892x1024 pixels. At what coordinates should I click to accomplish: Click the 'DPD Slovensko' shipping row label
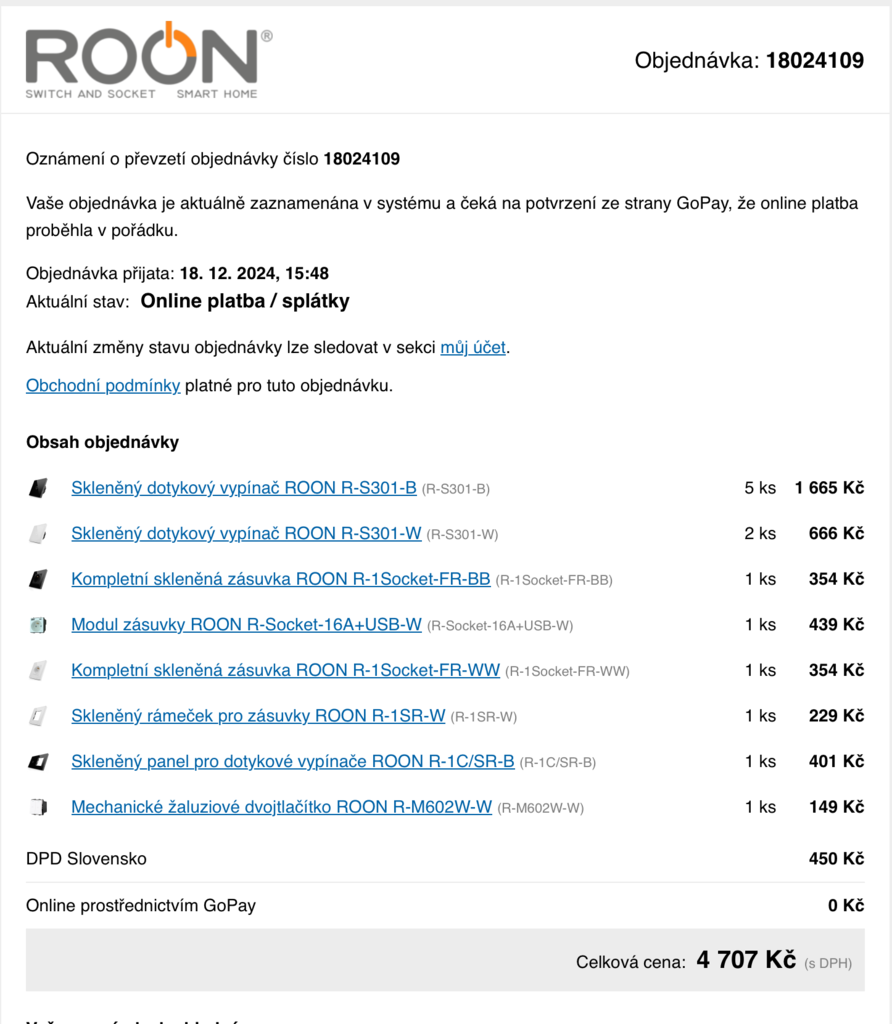tap(86, 859)
